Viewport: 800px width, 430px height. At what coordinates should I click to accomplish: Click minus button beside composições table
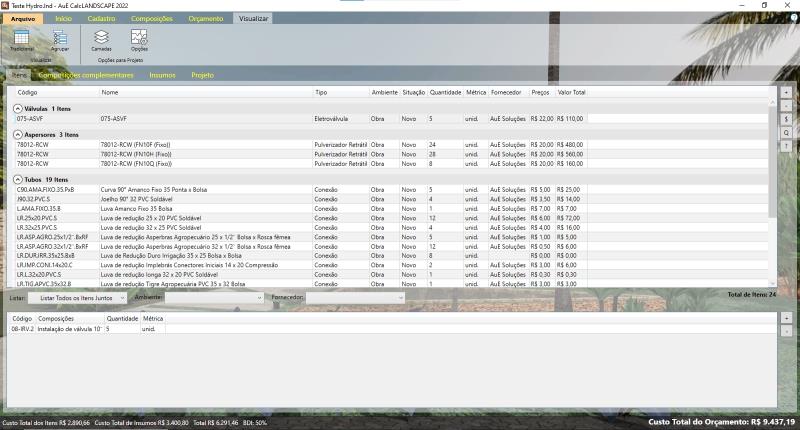click(786, 331)
